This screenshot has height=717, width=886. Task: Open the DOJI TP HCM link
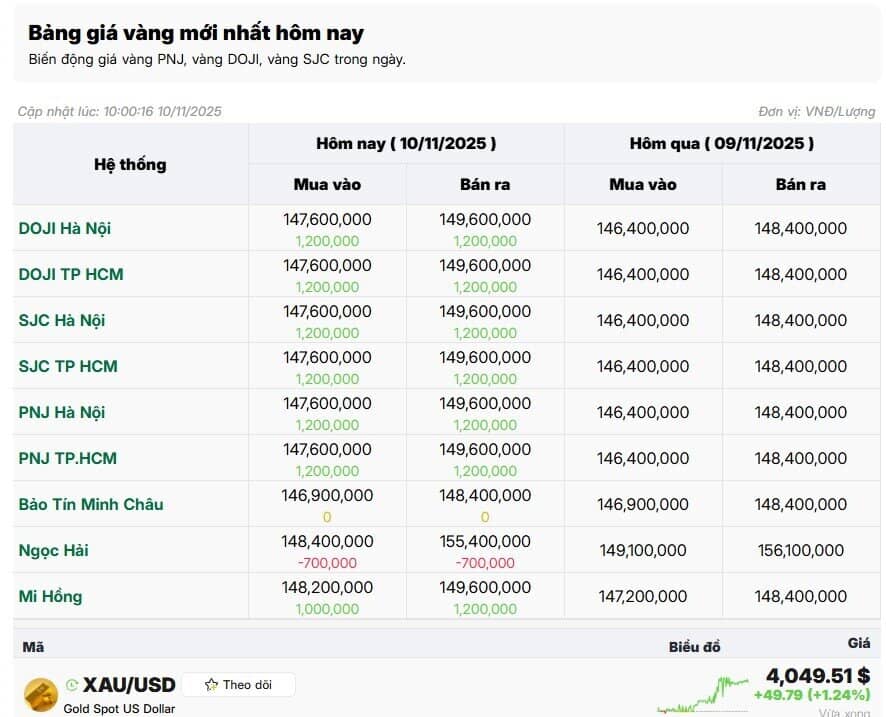71,274
